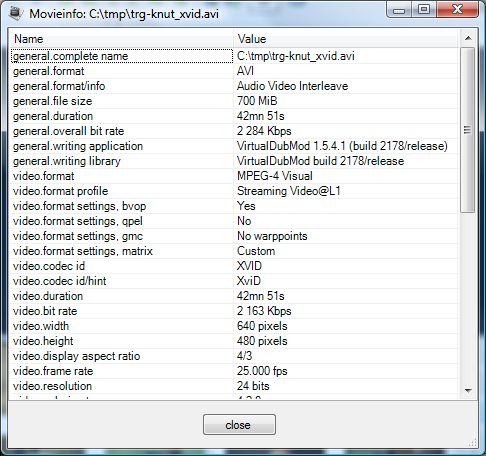Select the general.complete name row
The width and height of the screenshot is (486, 456).
coord(234,56)
